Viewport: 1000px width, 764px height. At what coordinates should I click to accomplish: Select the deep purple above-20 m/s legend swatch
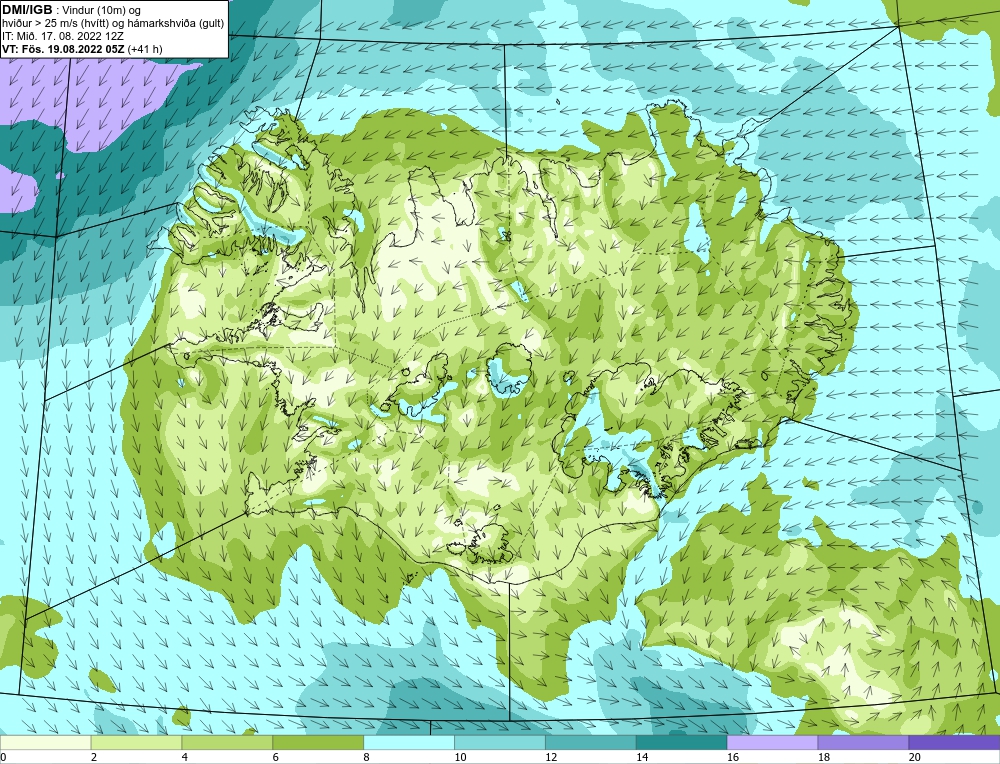click(954, 743)
